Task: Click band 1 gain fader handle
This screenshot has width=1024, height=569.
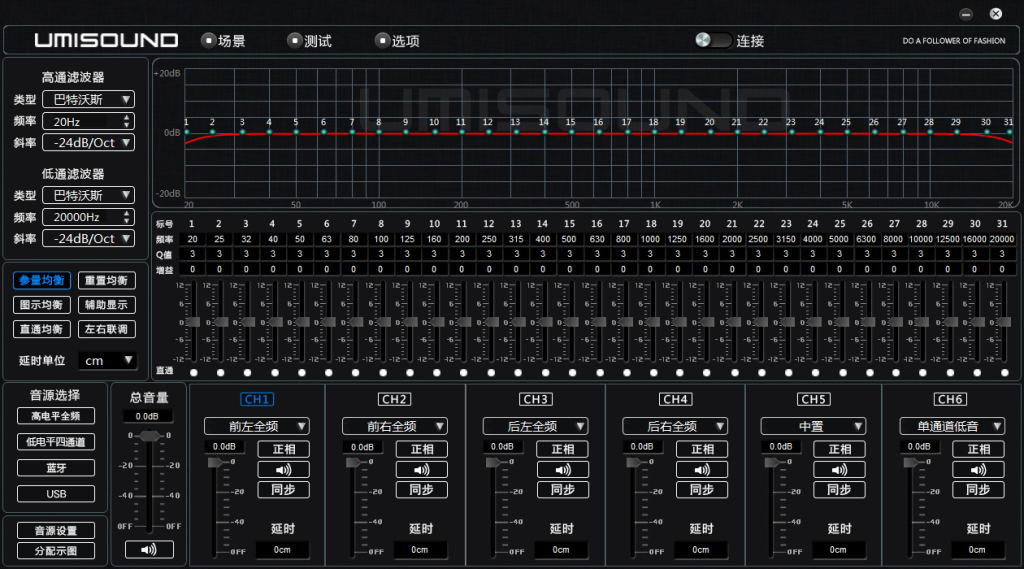Action: [193, 322]
